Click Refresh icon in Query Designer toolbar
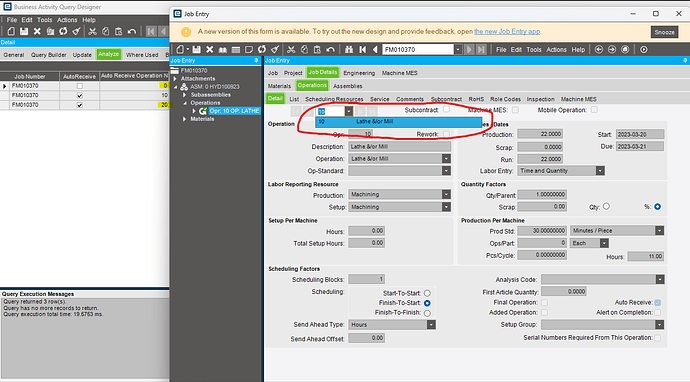The image size is (690, 382). coord(63,31)
